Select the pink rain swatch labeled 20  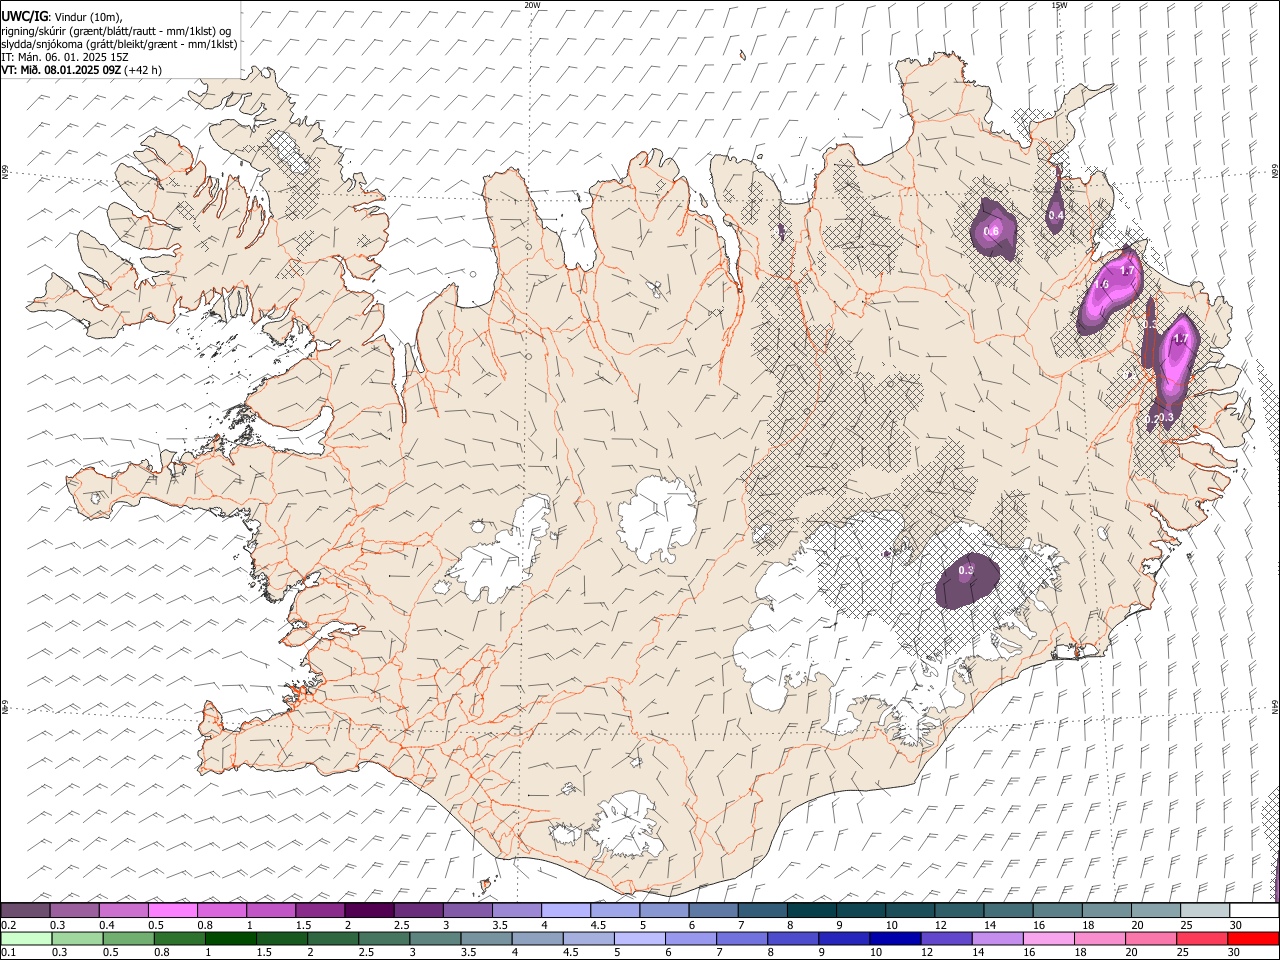[1150, 938]
